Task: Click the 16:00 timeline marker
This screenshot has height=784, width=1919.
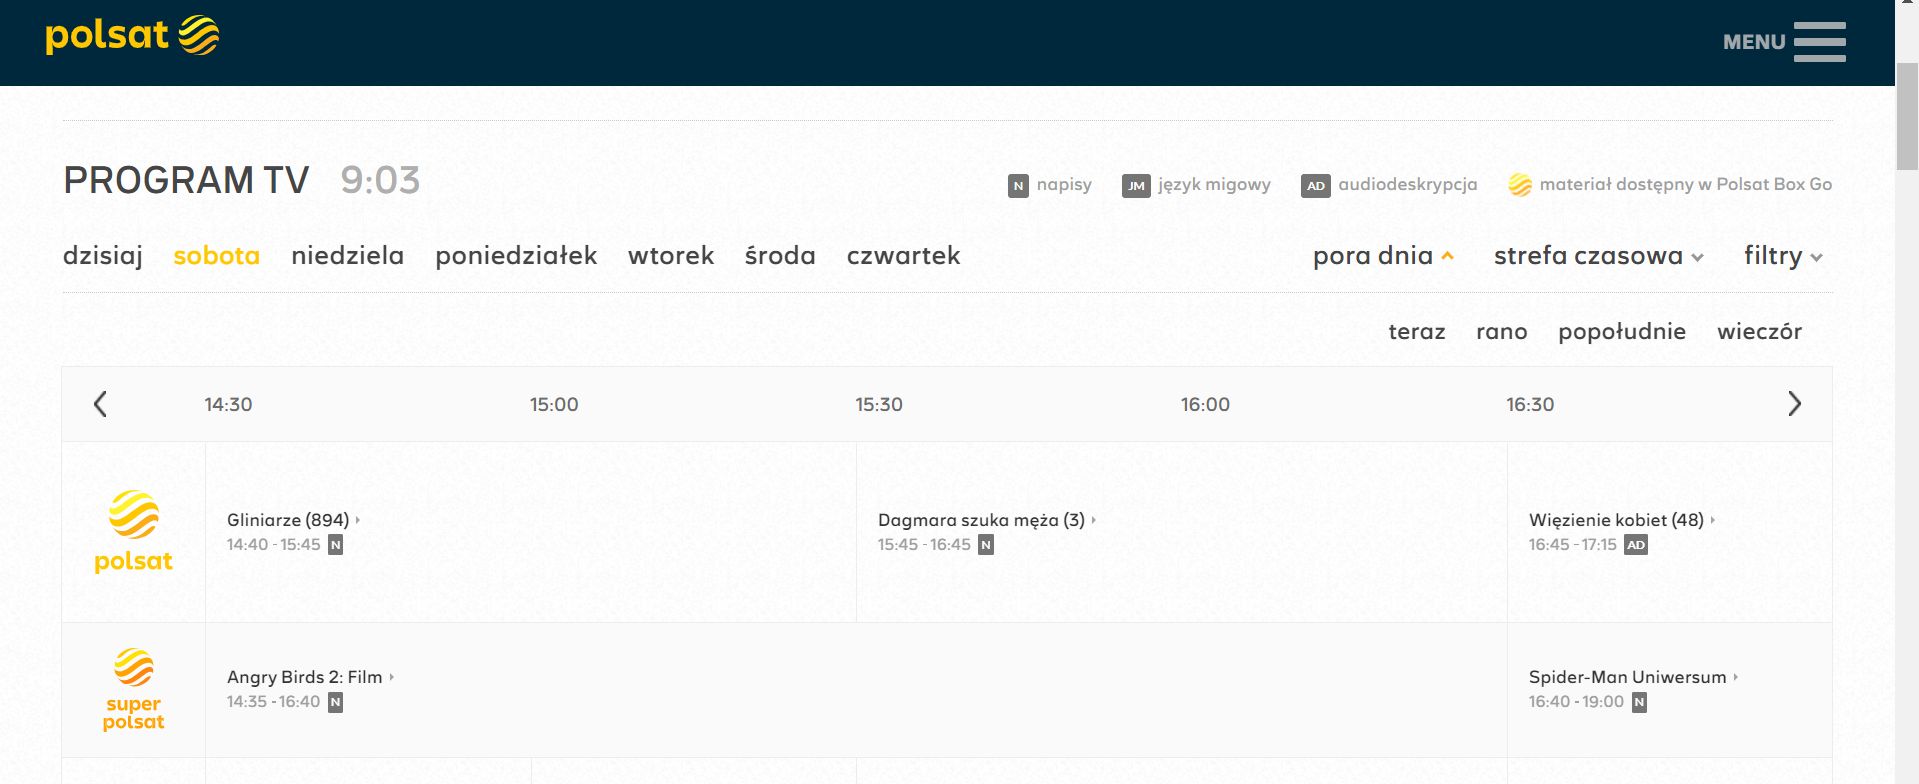Action: 1205,404
